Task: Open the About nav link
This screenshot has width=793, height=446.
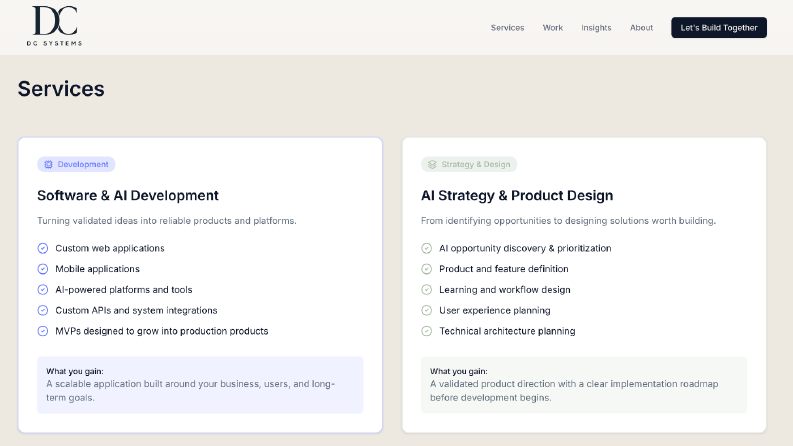Action: click(x=641, y=28)
